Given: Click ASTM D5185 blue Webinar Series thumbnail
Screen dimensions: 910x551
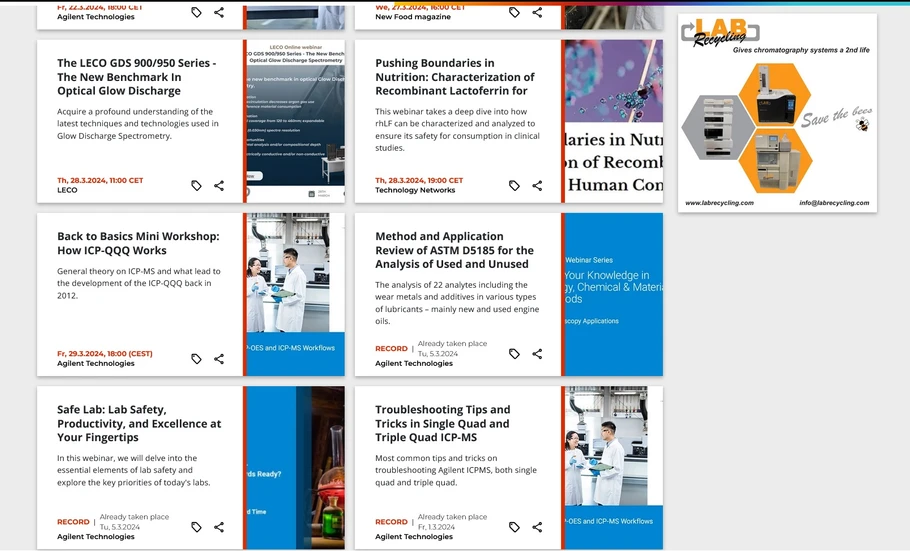Looking at the screenshot, I should (614, 294).
